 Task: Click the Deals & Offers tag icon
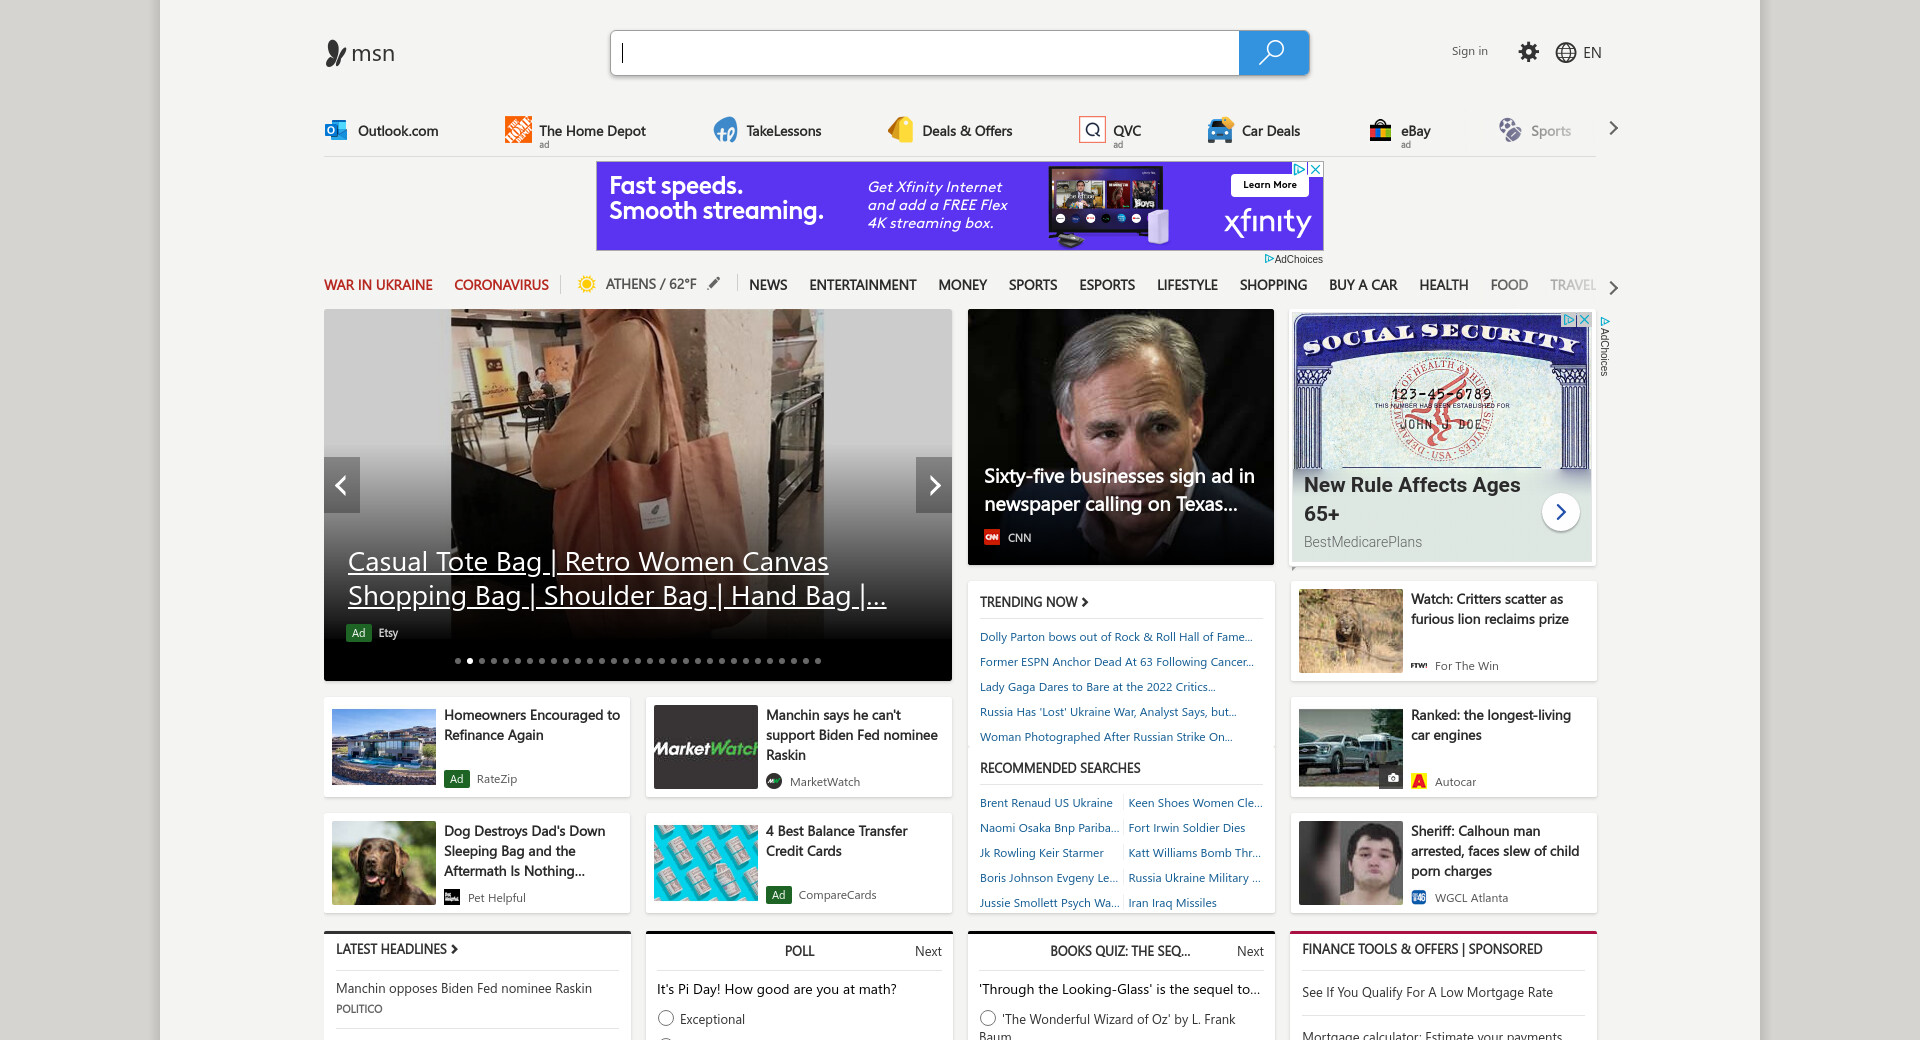(901, 130)
